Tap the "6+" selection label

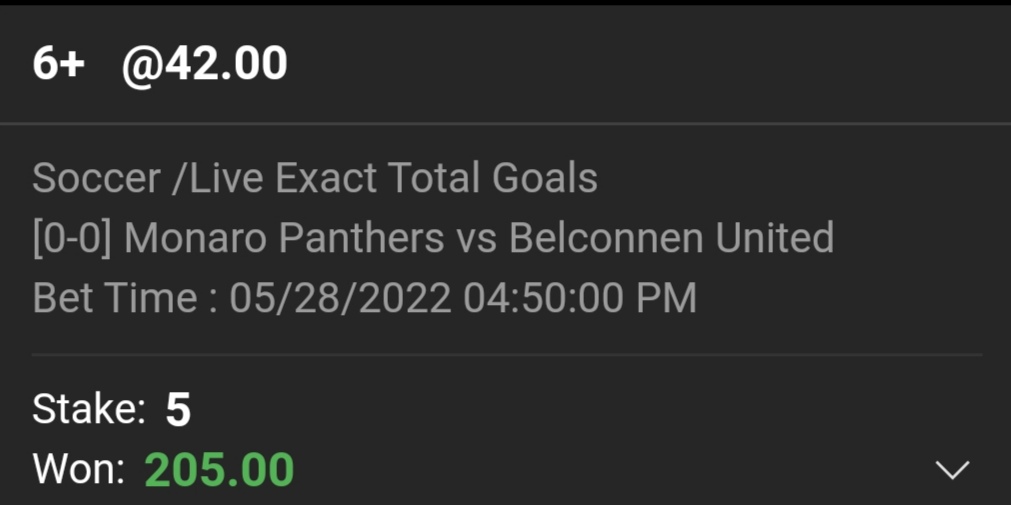(x=59, y=65)
